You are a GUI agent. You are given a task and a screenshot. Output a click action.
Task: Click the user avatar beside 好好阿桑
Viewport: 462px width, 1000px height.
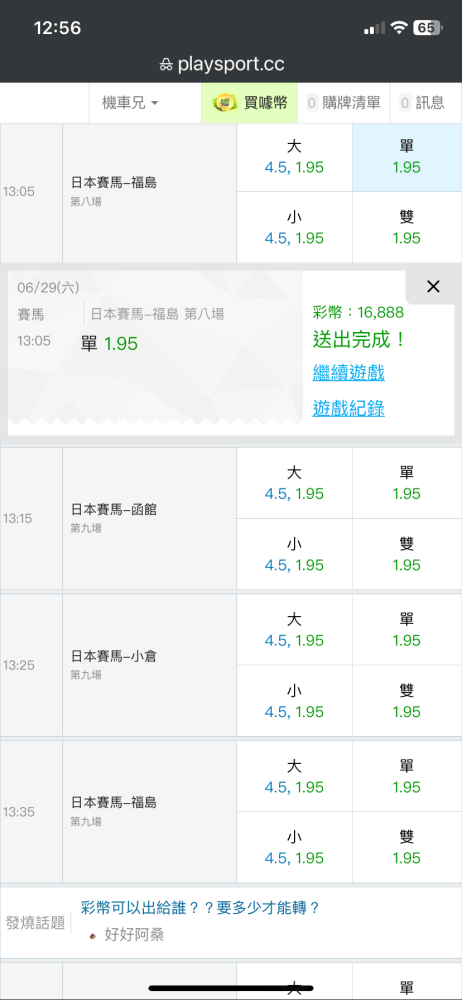[x=94, y=936]
